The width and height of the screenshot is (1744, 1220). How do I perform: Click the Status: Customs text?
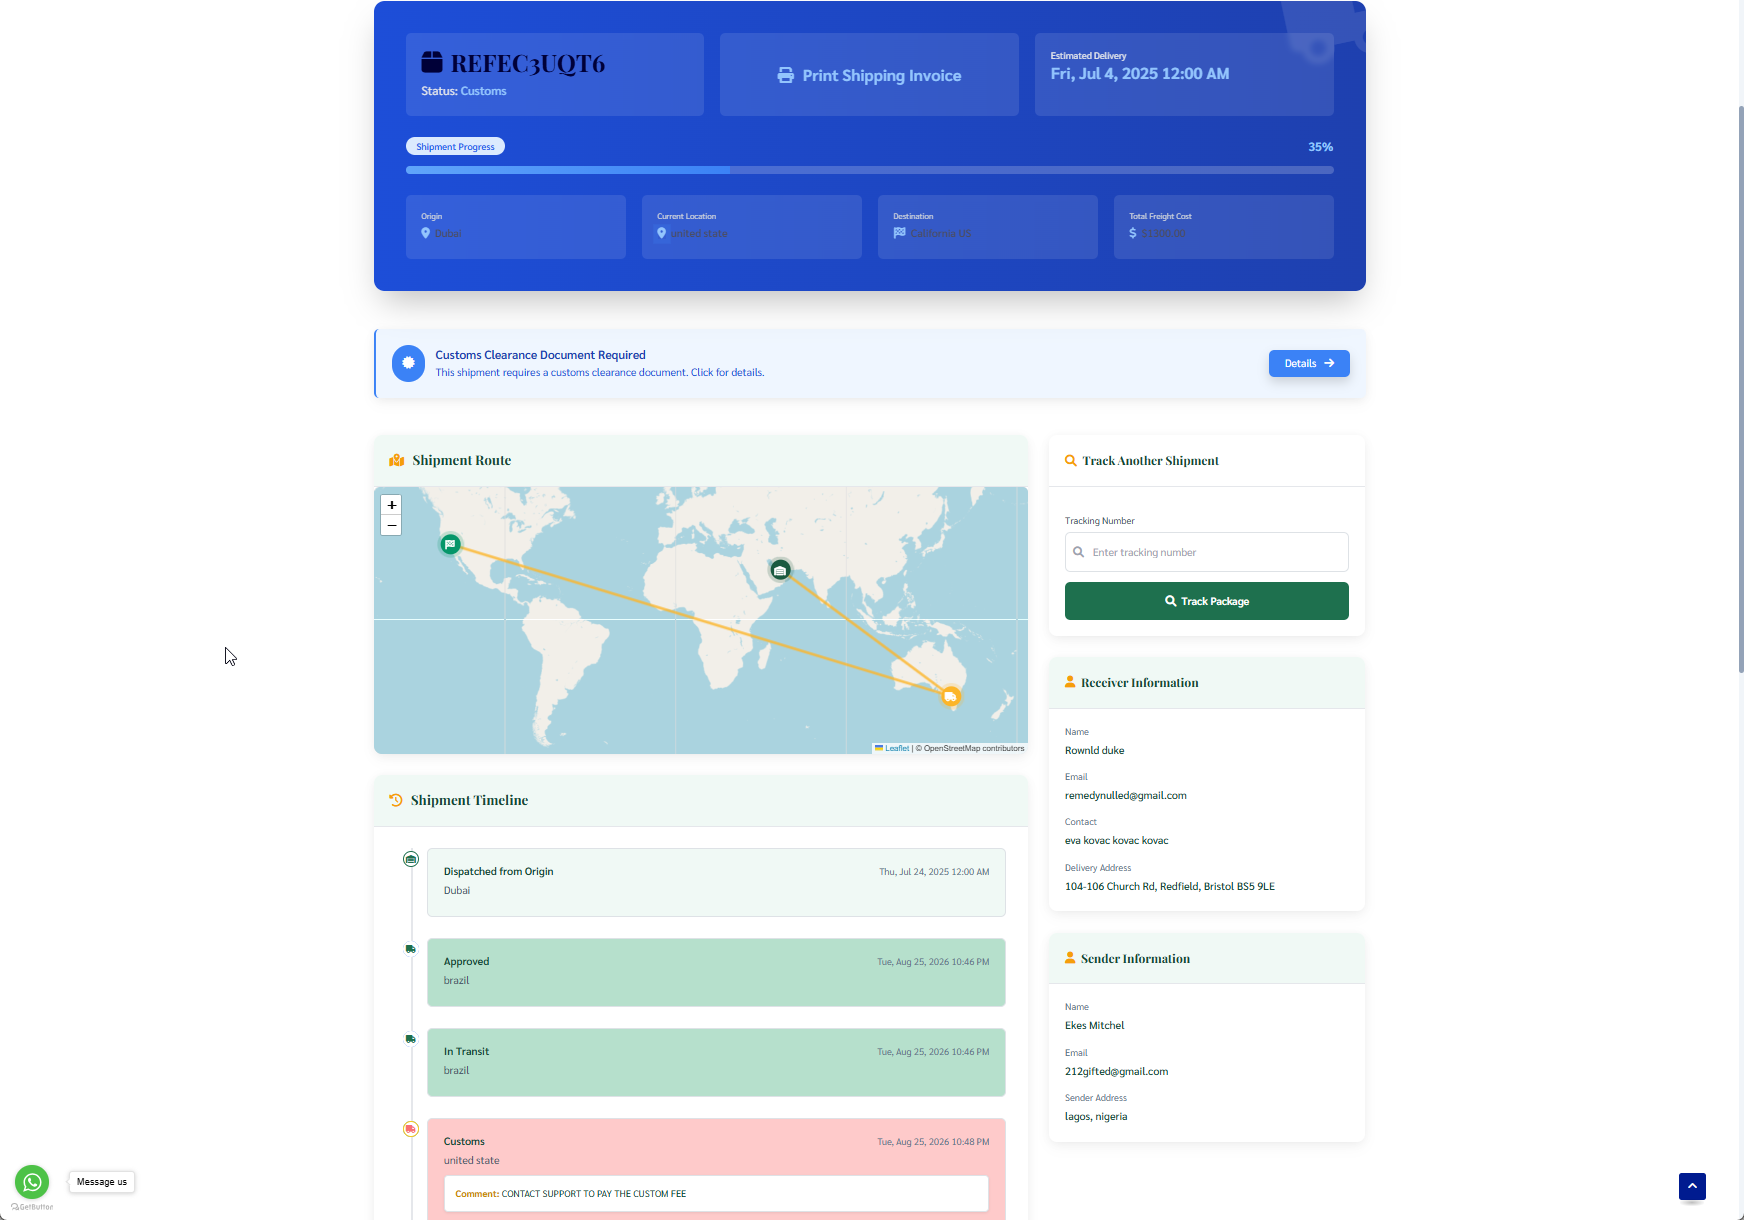coord(464,91)
